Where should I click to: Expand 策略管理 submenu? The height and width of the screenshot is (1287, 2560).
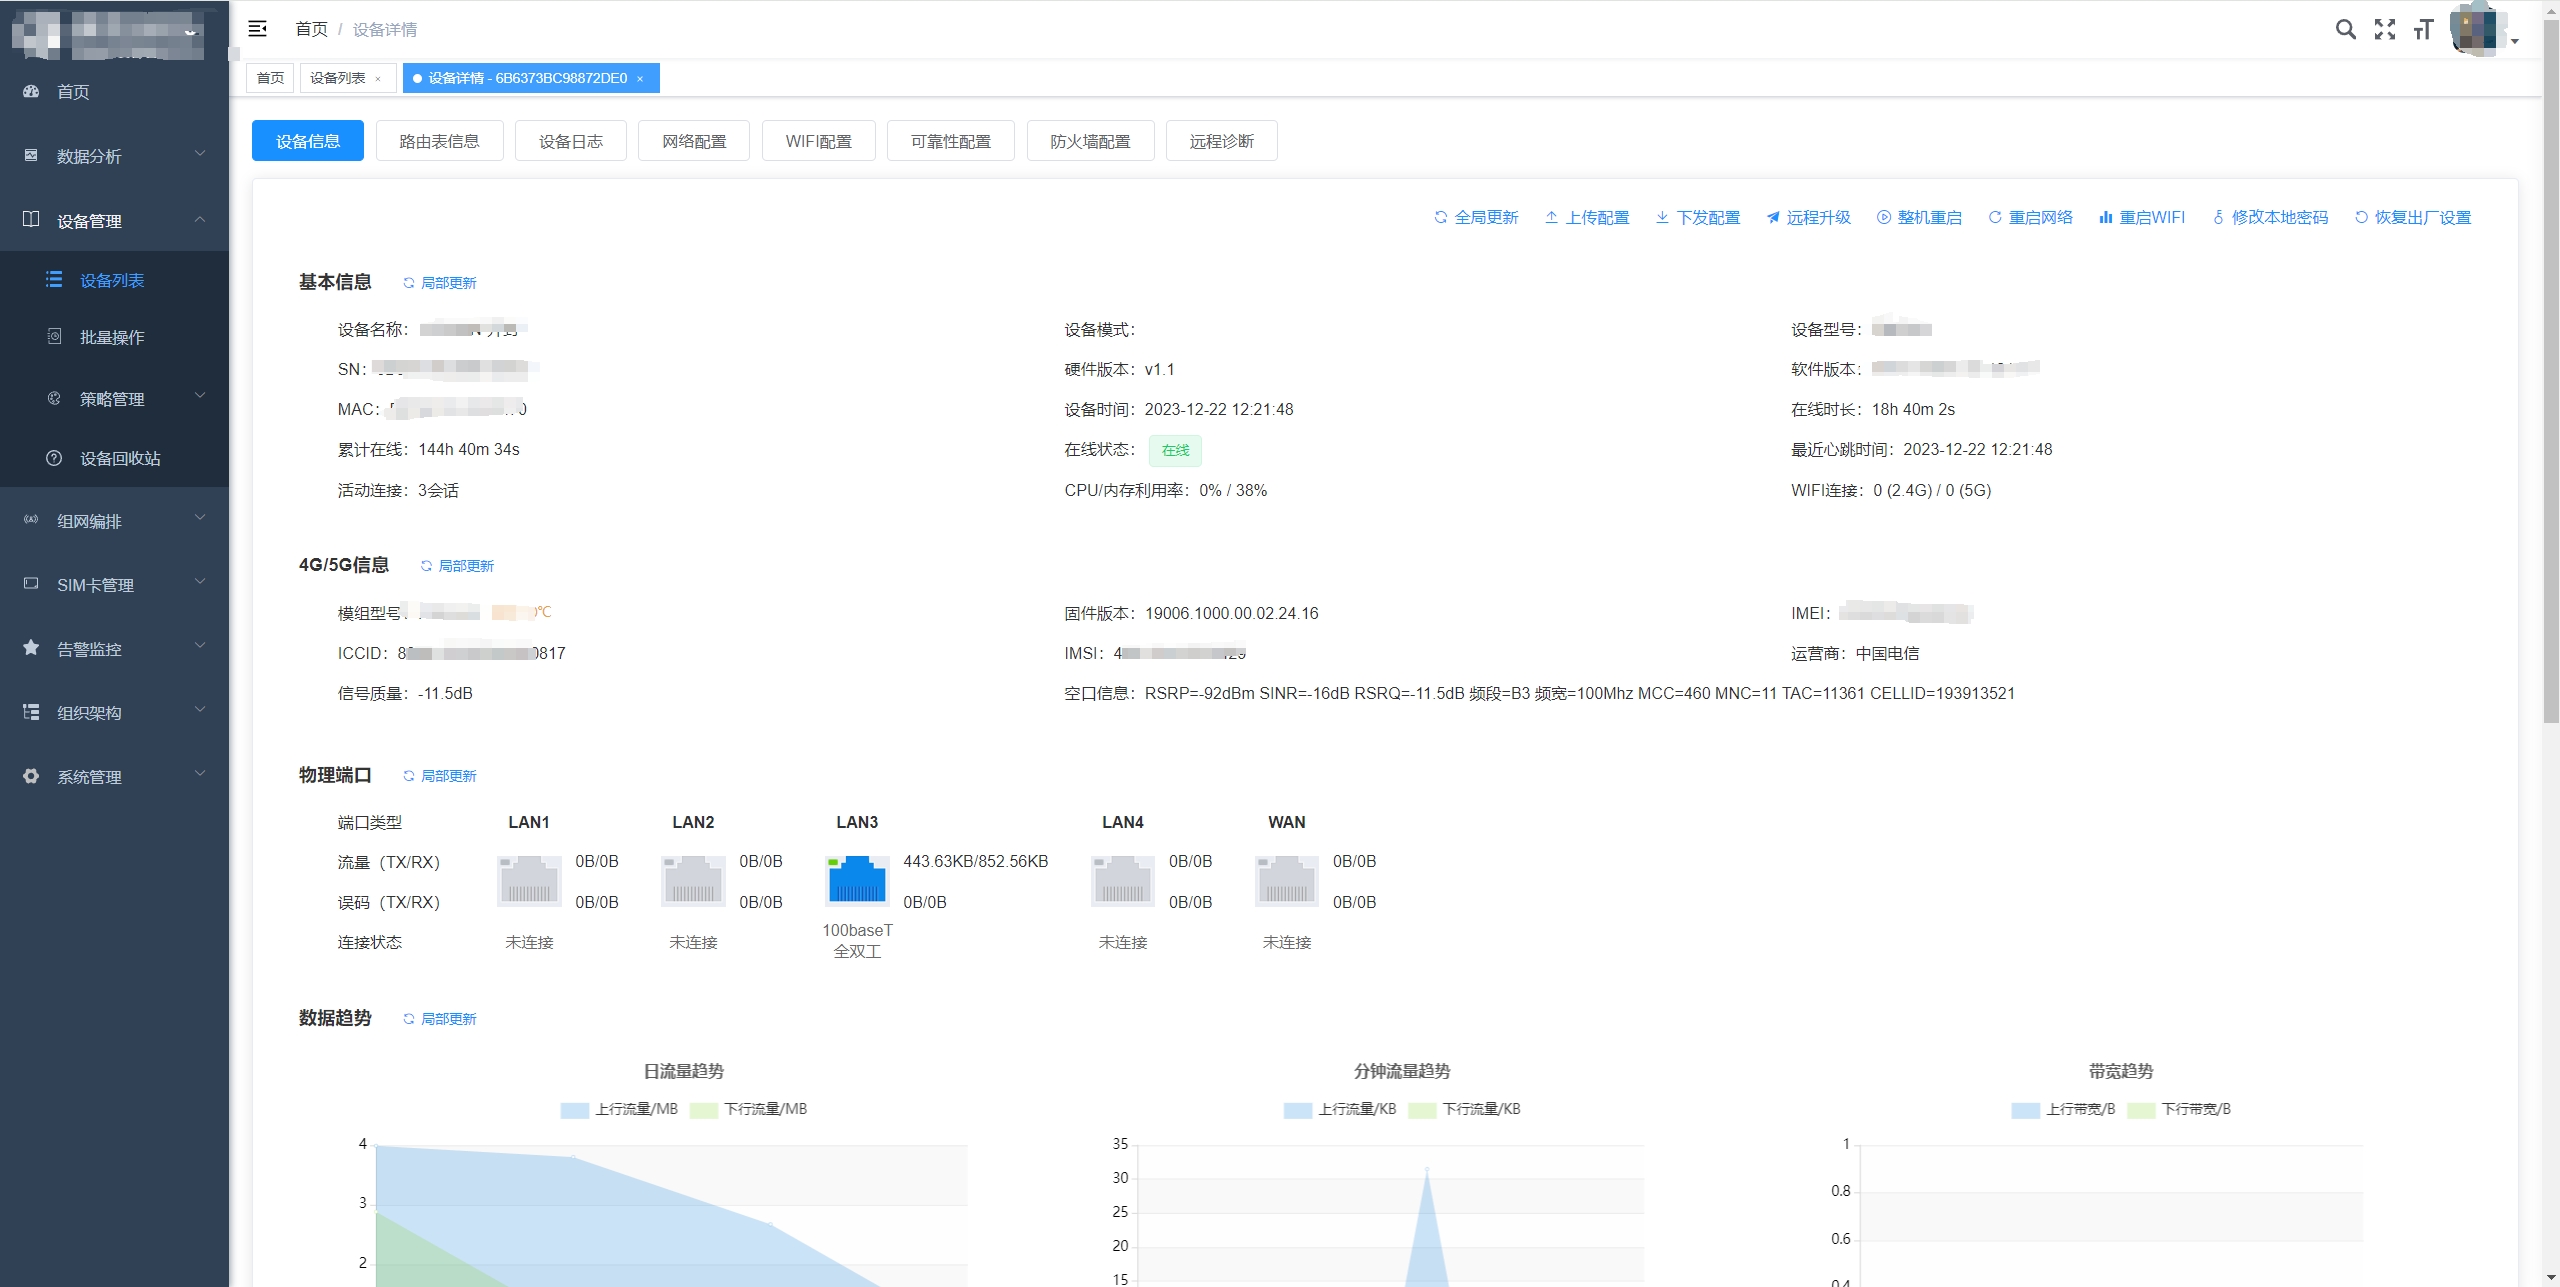point(114,398)
